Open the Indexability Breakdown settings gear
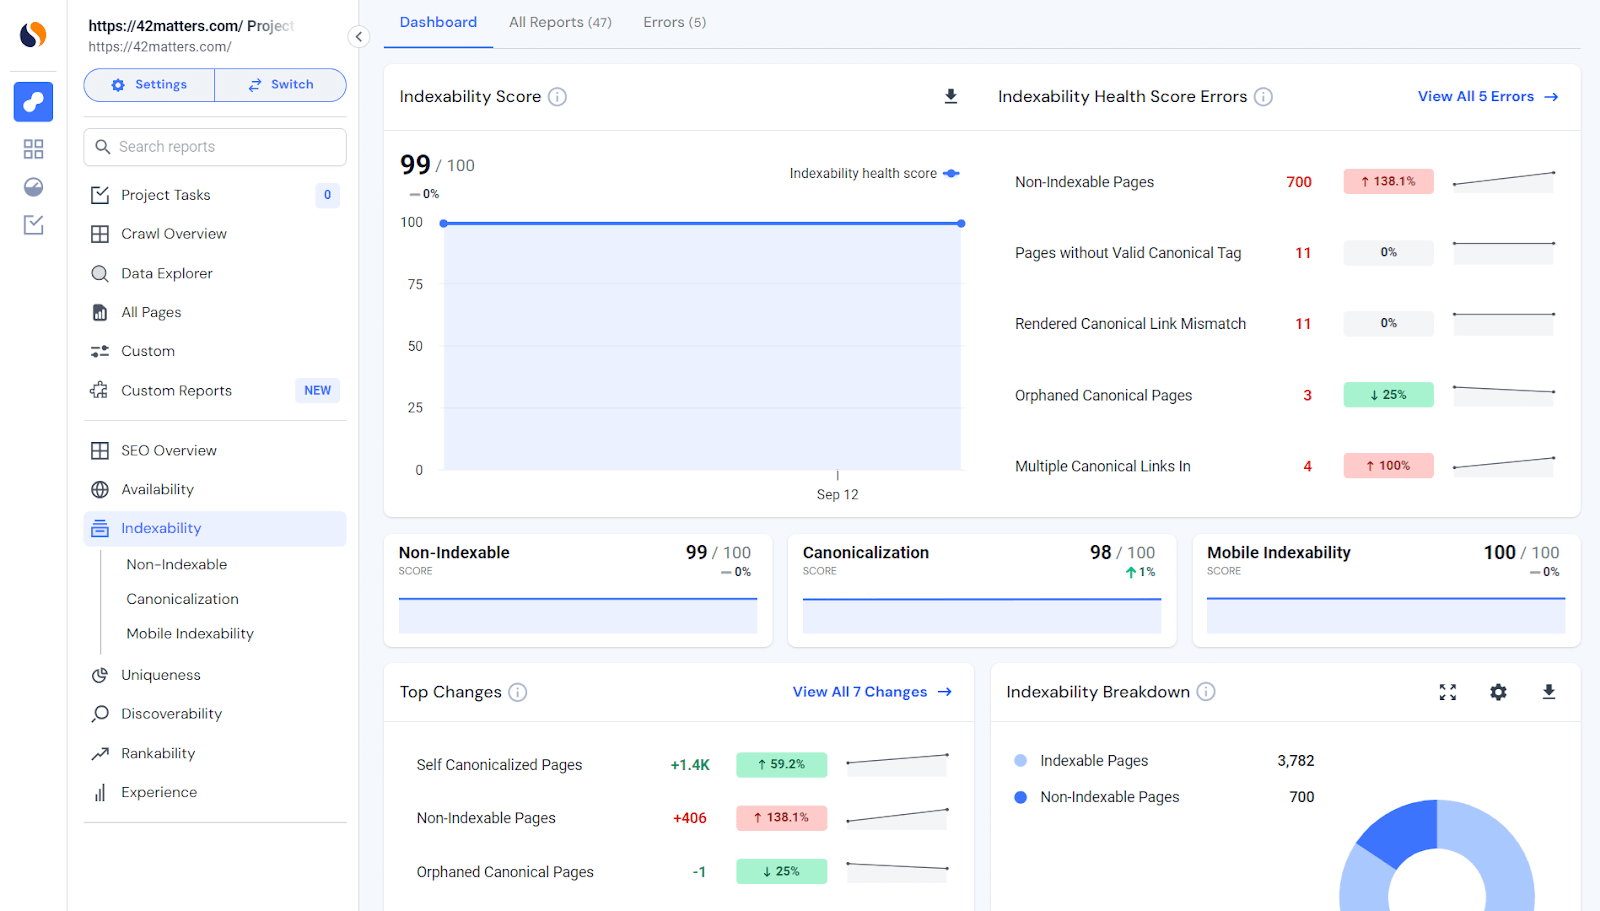 point(1498,691)
